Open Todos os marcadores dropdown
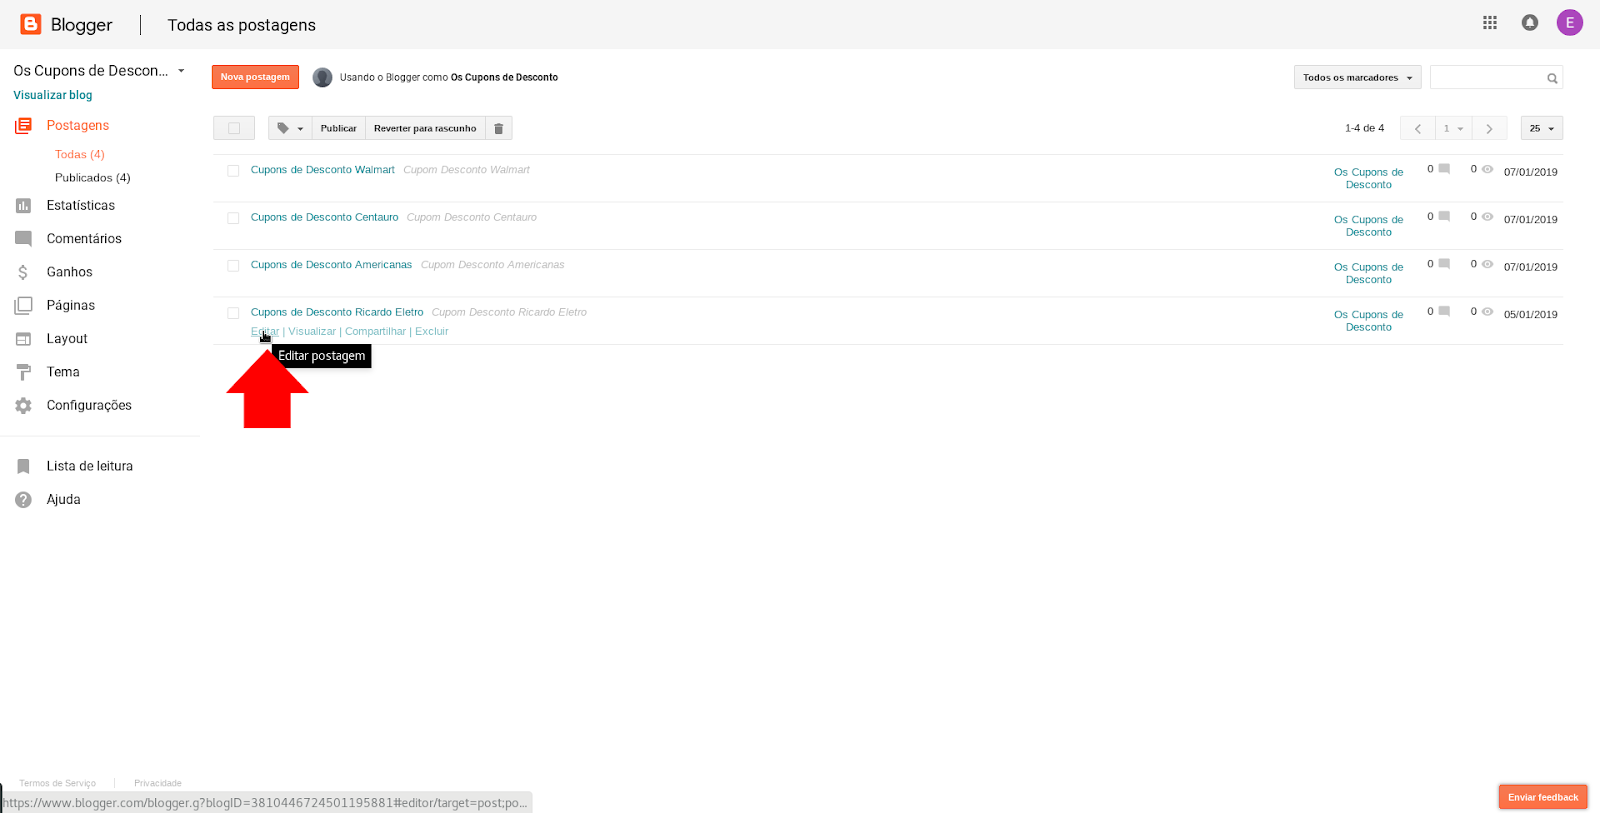Image resolution: width=1600 pixels, height=813 pixels. coord(1357,77)
